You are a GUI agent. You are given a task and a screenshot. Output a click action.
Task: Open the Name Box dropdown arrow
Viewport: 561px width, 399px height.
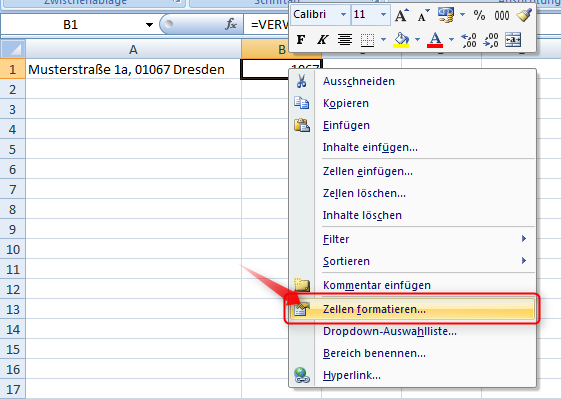point(149,25)
